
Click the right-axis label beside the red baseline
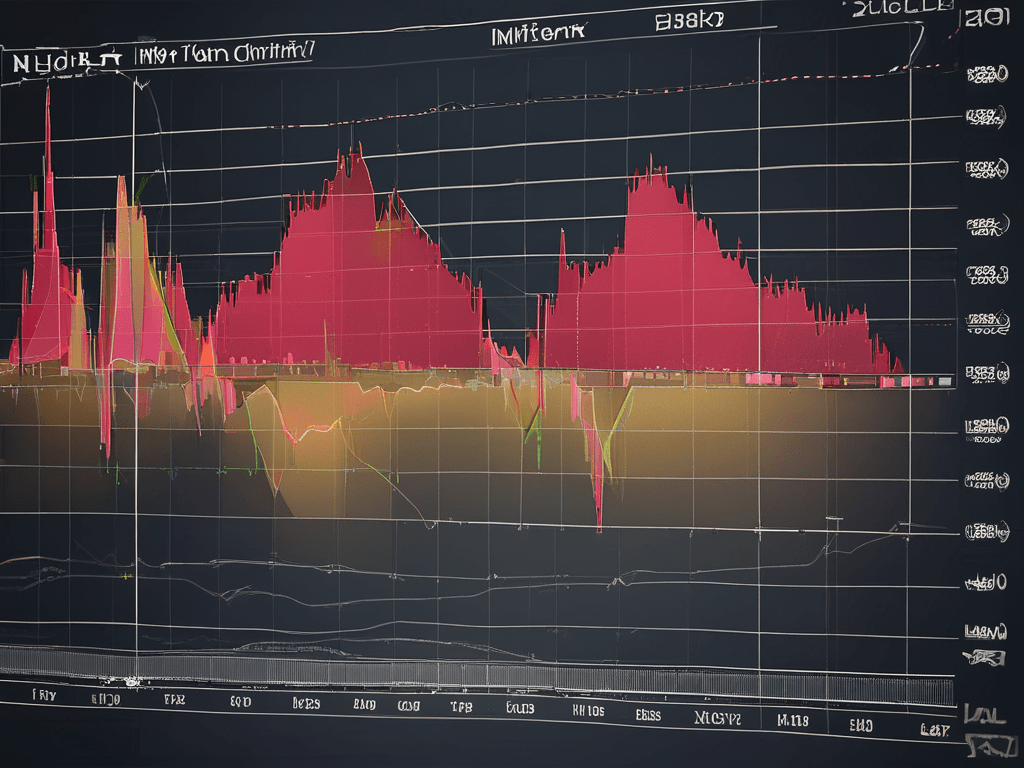click(x=982, y=373)
